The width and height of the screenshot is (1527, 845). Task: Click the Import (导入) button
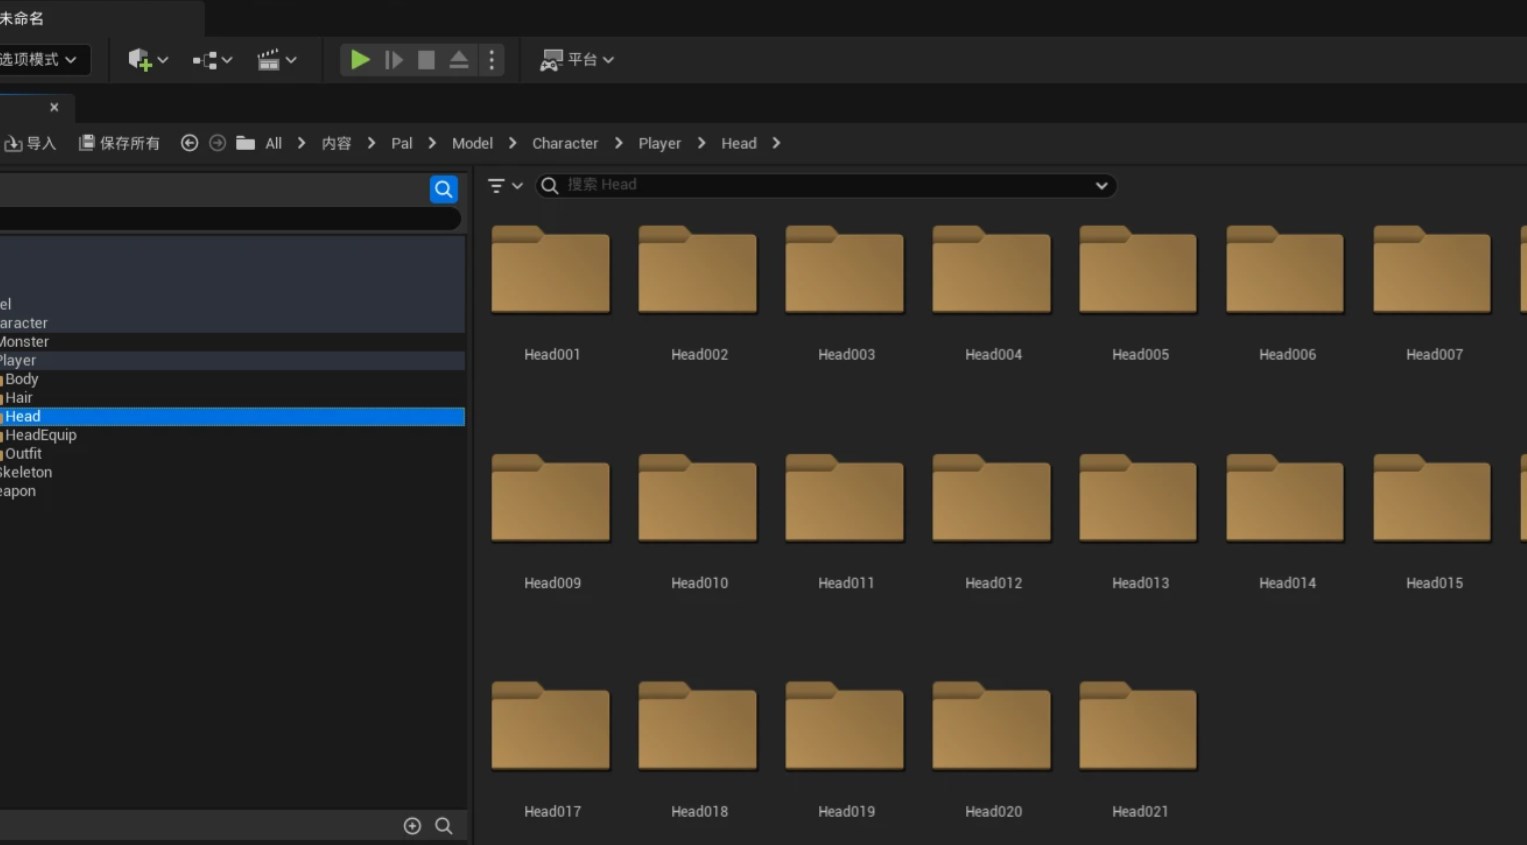30,143
